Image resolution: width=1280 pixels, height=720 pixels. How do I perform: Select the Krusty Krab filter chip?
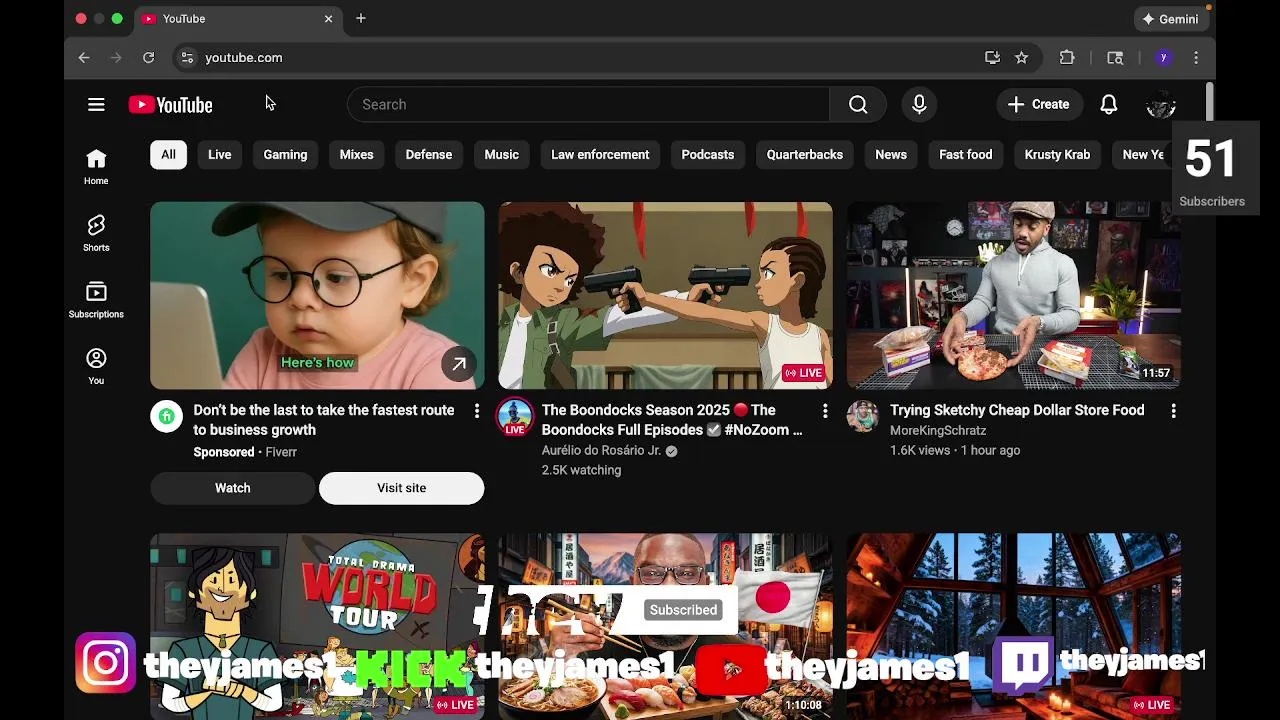click(x=1057, y=154)
